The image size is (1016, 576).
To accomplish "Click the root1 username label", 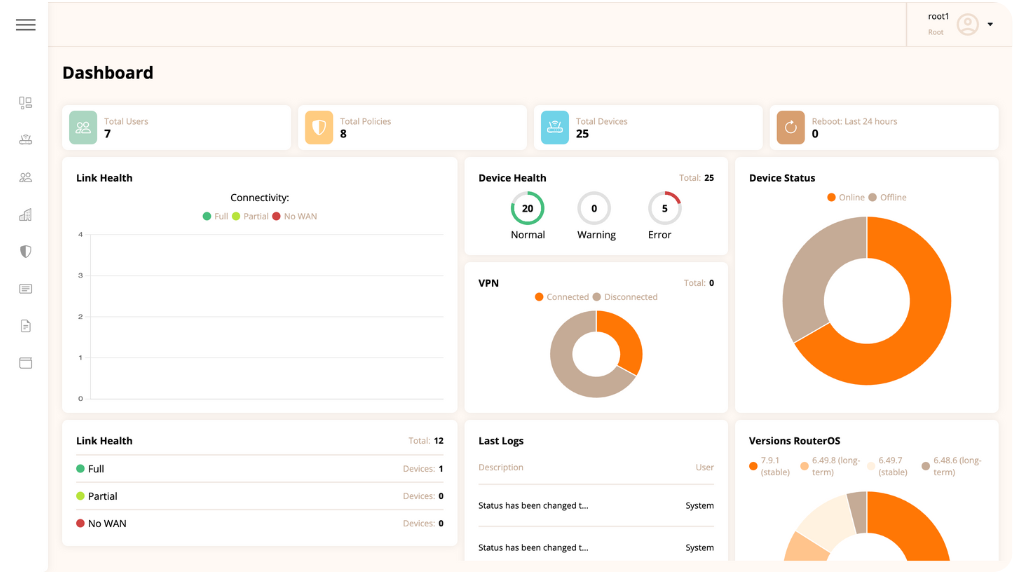I will pos(938,17).
